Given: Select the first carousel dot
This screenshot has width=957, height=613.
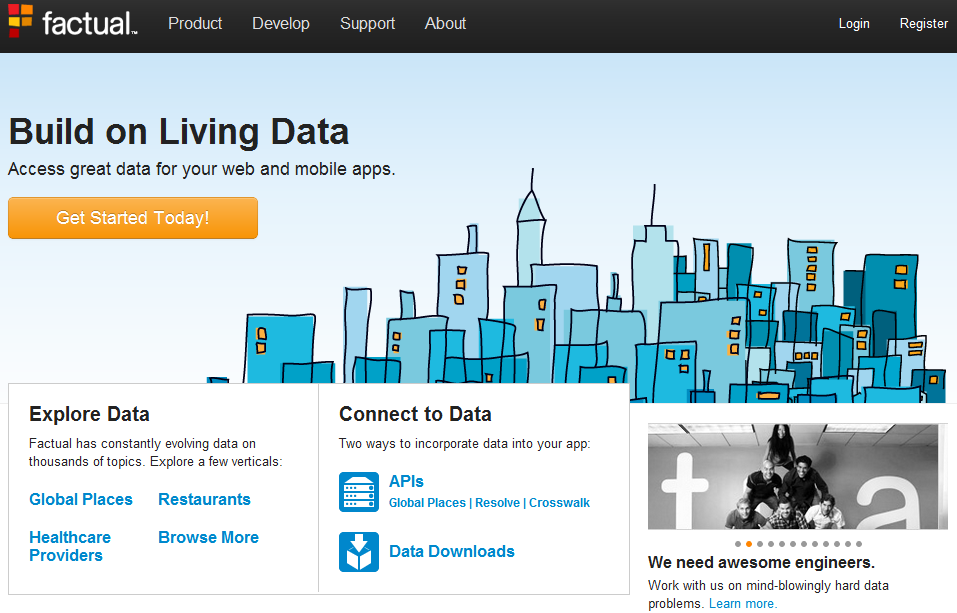Looking at the screenshot, I should tap(738, 544).
